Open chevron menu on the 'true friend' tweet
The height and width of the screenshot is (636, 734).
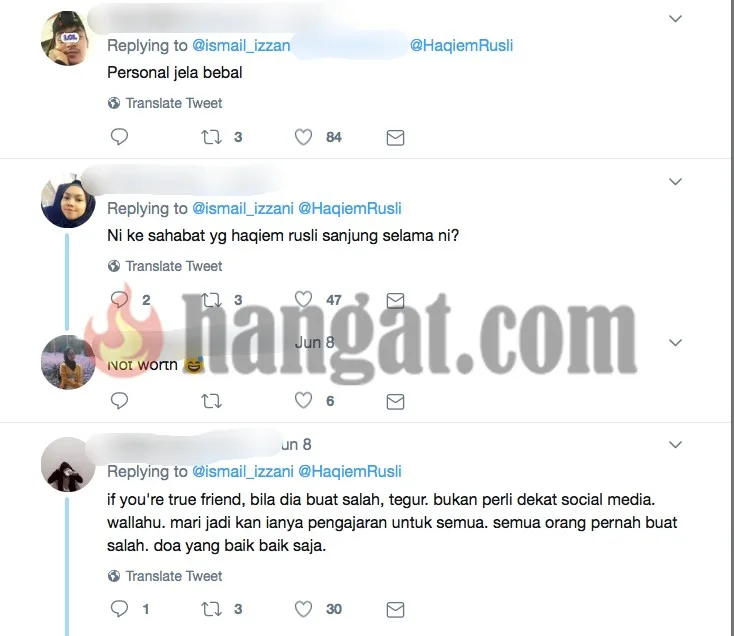pos(675,445)
